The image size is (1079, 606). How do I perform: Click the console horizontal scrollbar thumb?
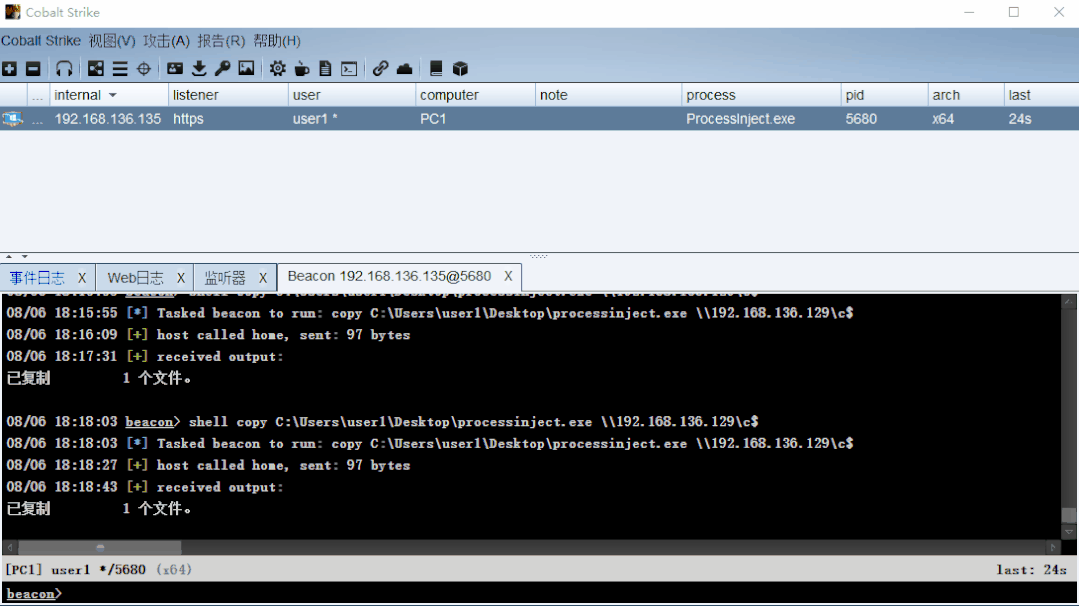pos(100,548)
